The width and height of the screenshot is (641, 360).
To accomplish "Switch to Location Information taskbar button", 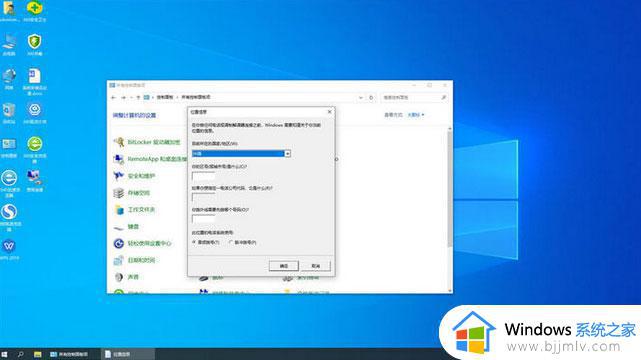I will [x=128, y=354].
